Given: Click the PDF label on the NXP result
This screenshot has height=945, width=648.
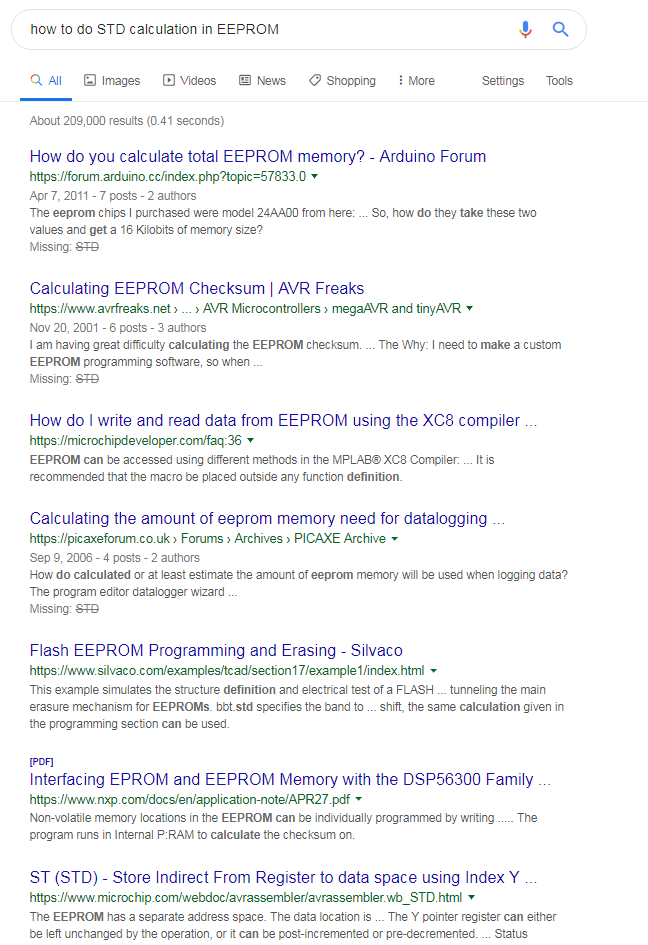Looking at the screenshot, I should (x=40, y=761).
